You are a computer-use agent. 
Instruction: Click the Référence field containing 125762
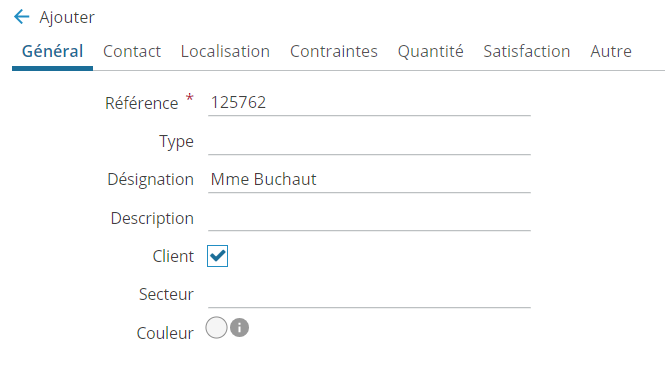pyautogui.click(x=369, y=103)
